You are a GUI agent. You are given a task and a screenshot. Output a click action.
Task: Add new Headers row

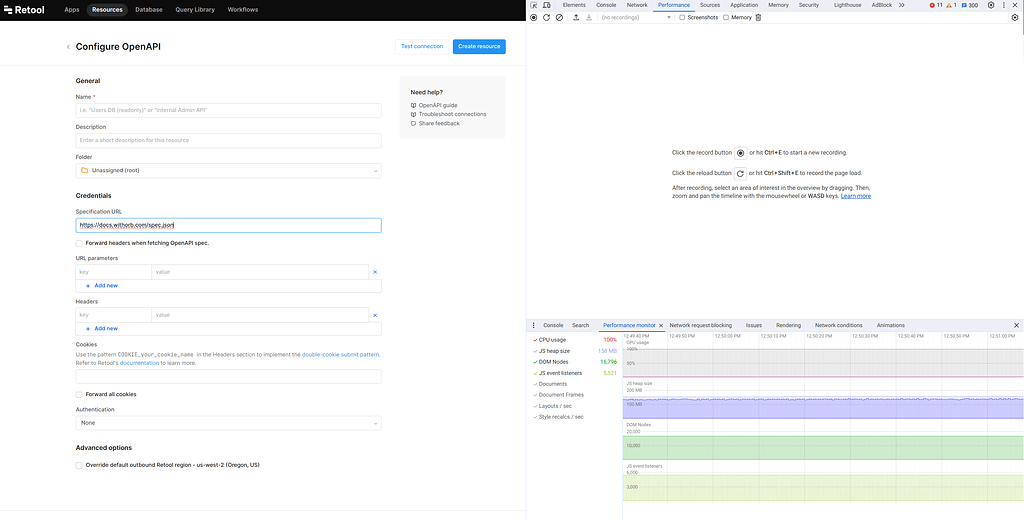pos(102,329)
